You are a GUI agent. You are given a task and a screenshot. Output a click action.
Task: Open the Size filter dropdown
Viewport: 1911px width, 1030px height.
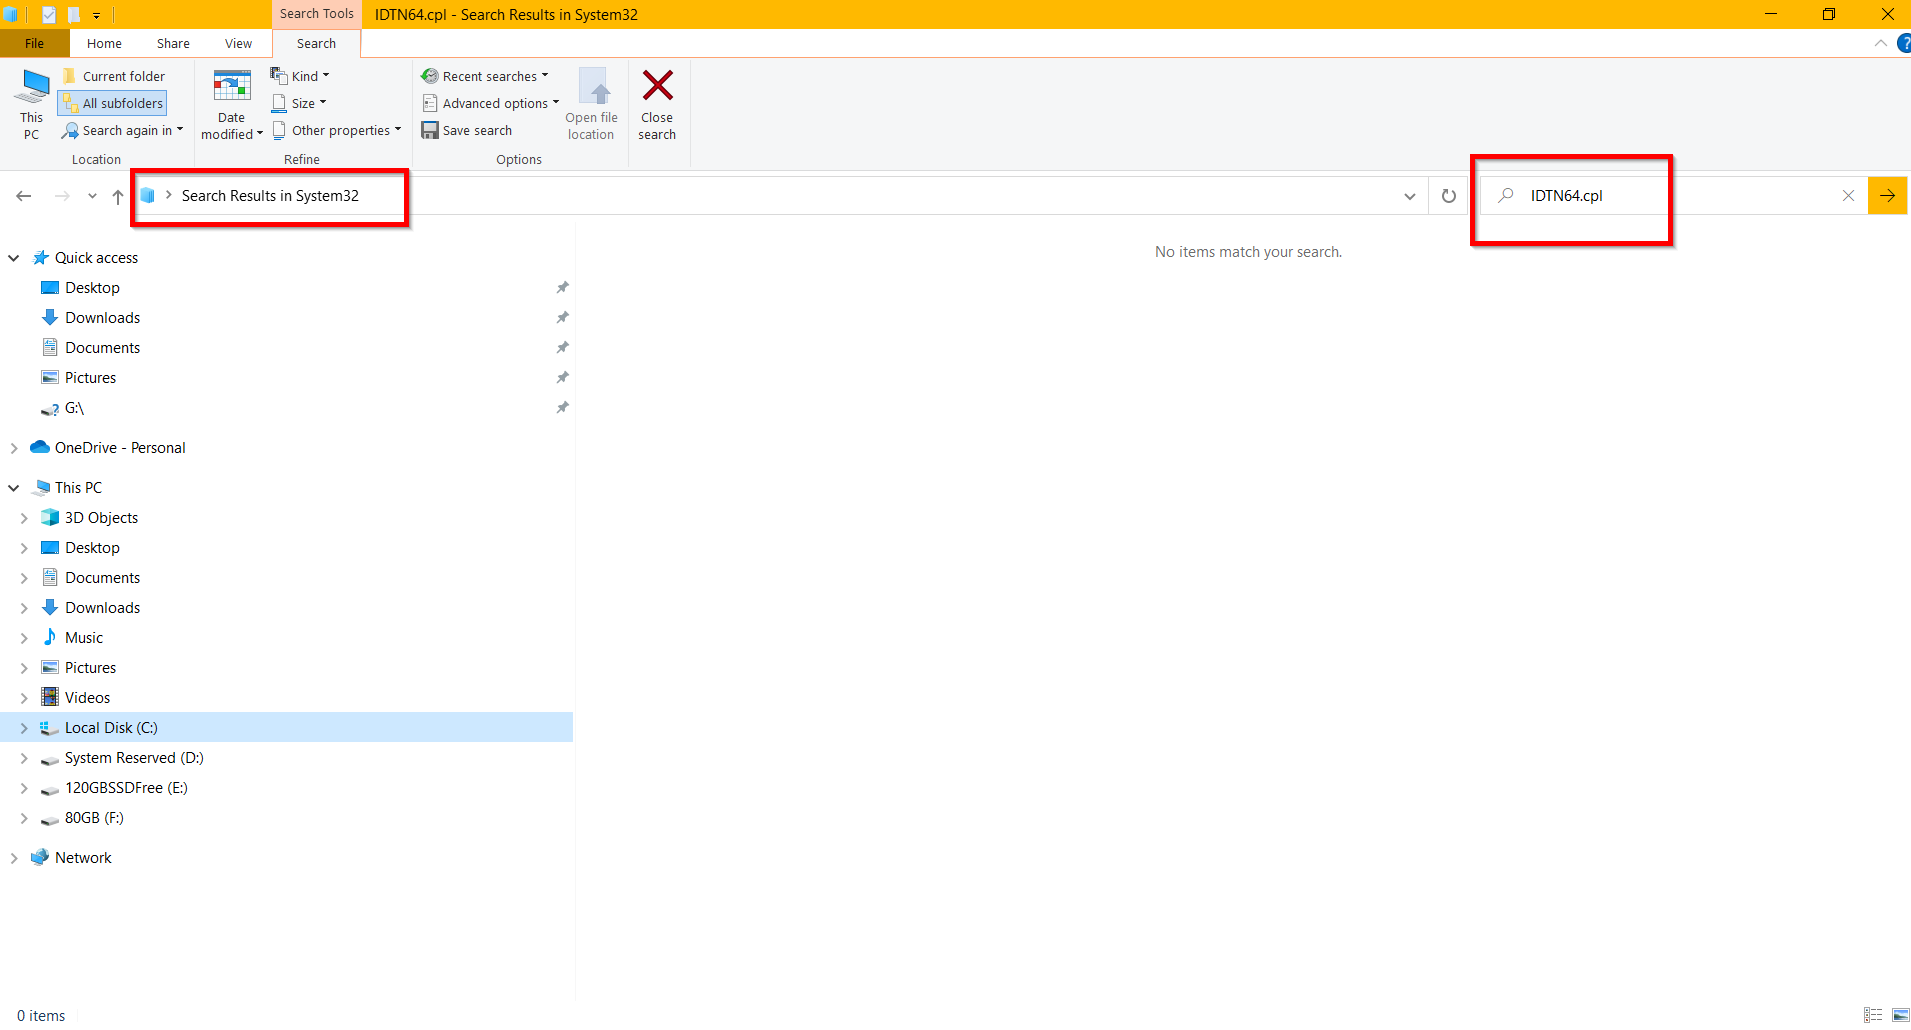point(299,103)
